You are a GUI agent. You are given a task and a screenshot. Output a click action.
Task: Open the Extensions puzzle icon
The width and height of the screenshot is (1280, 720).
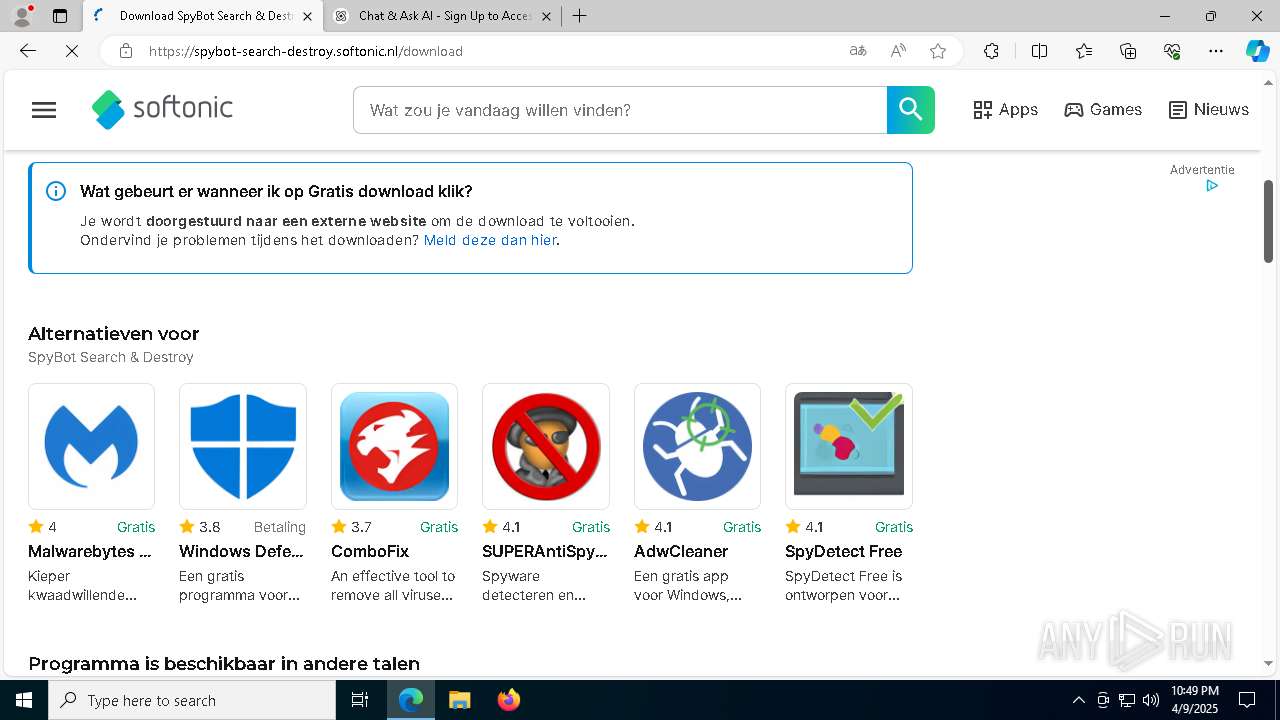point(991,51)
